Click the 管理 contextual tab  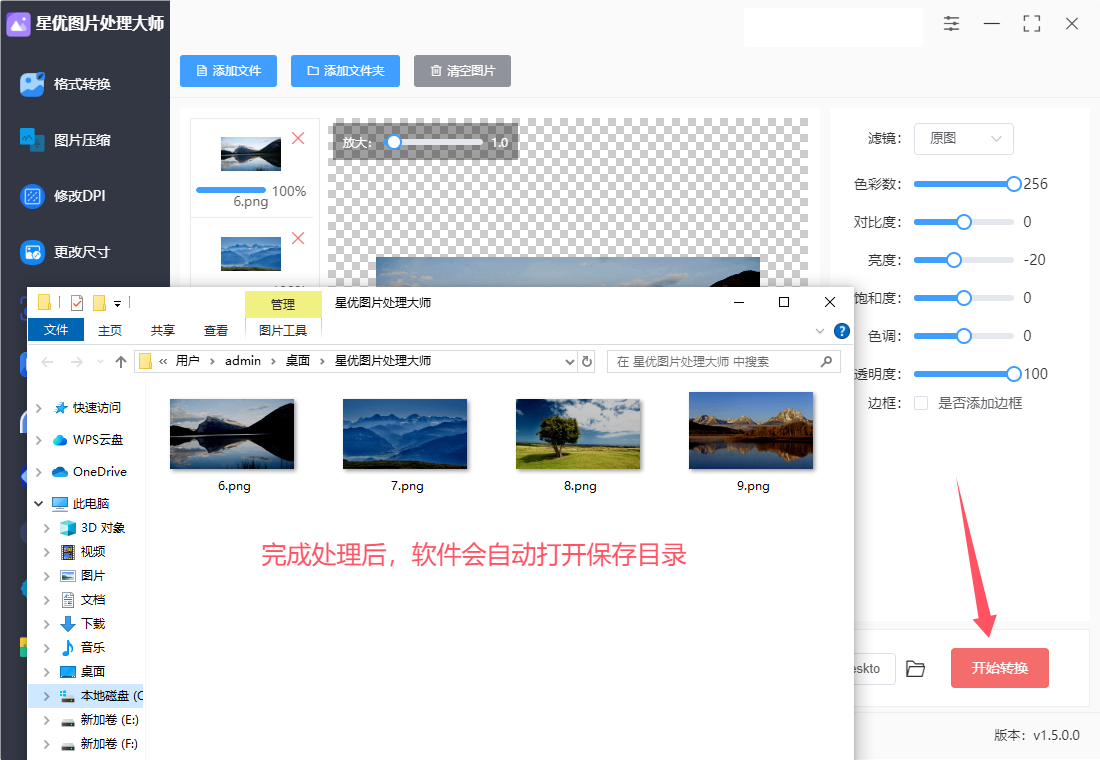[283, 304]
